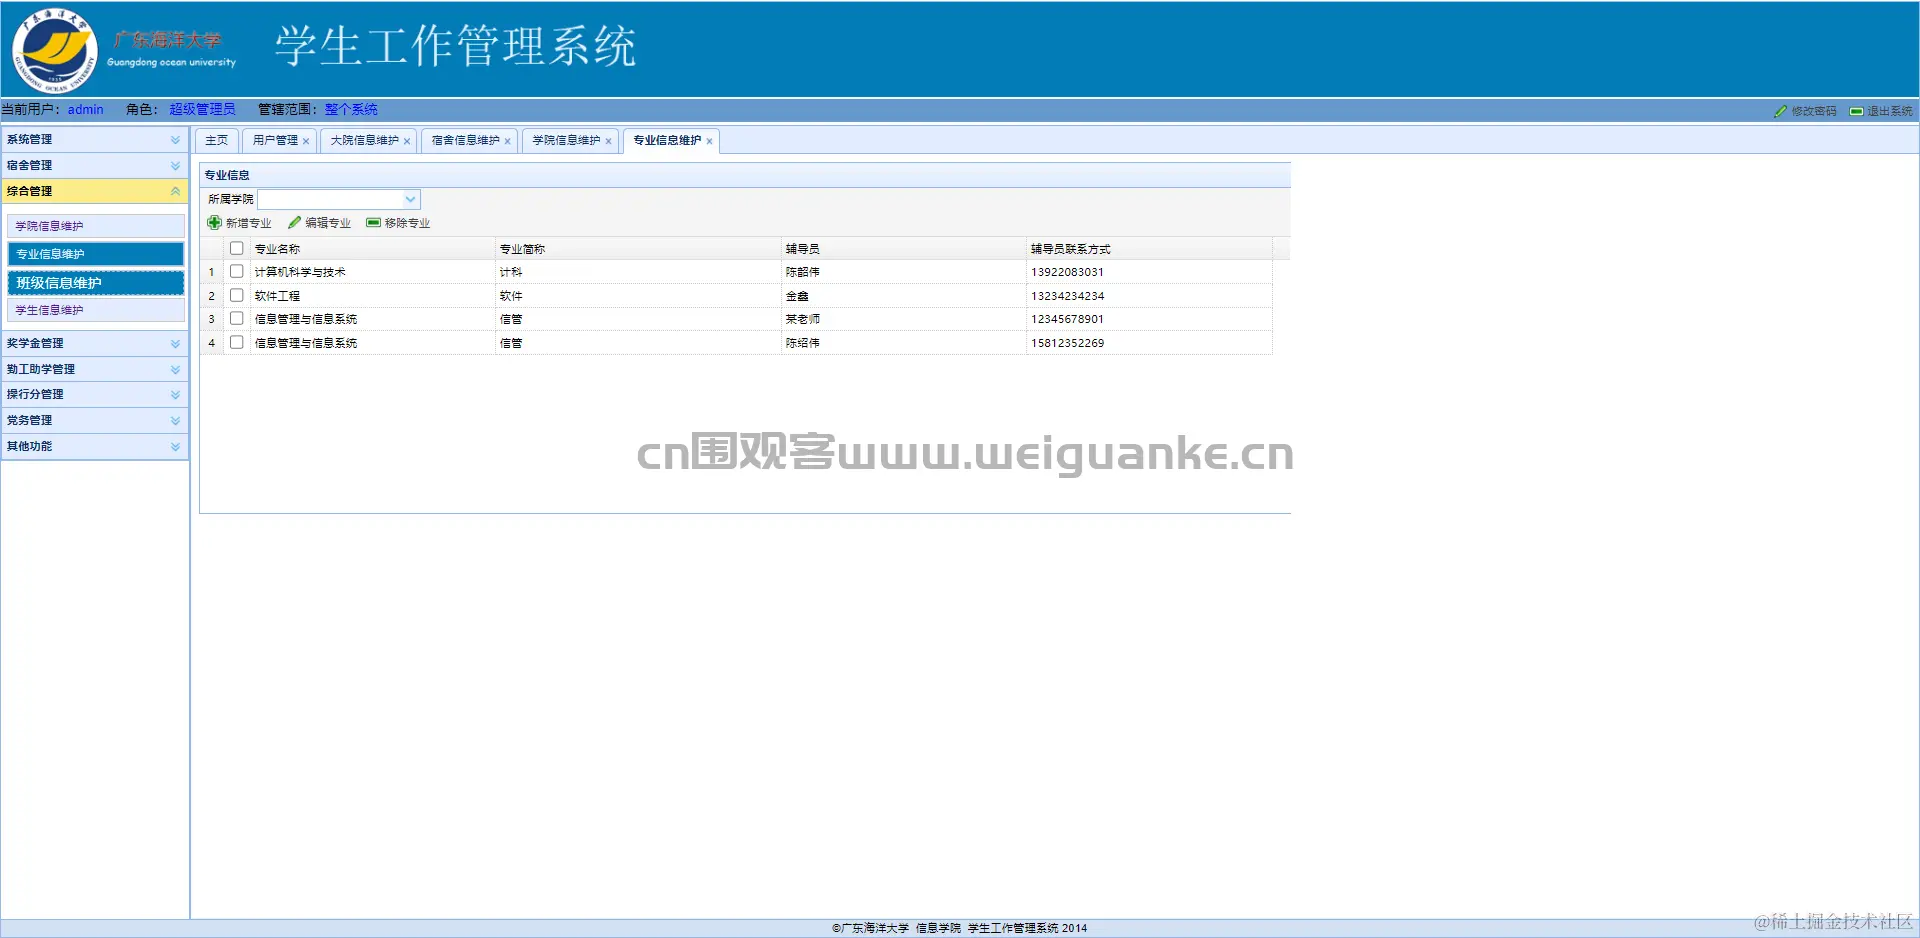Open 学生信息维护 in sidebar

96,310
